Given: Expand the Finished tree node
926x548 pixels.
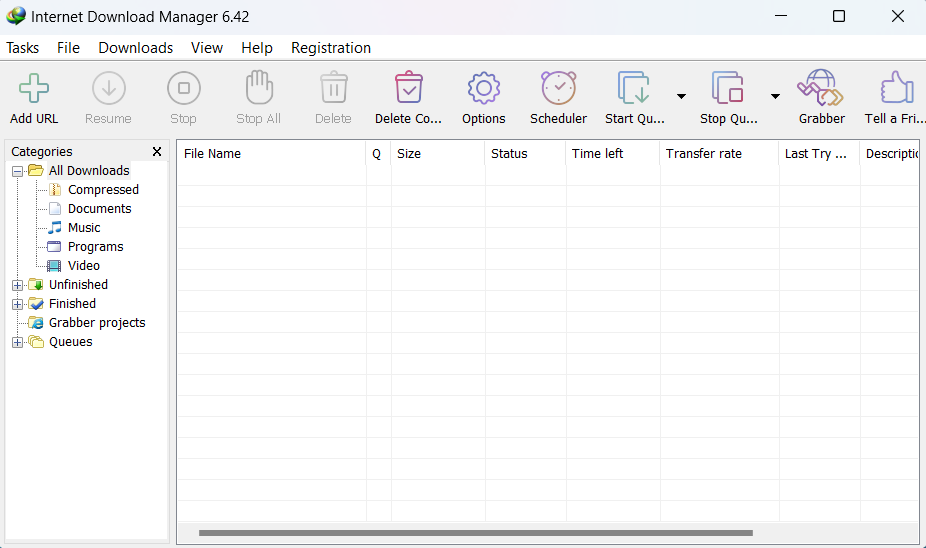Looking at the screenshot, I should pos(18,304).
